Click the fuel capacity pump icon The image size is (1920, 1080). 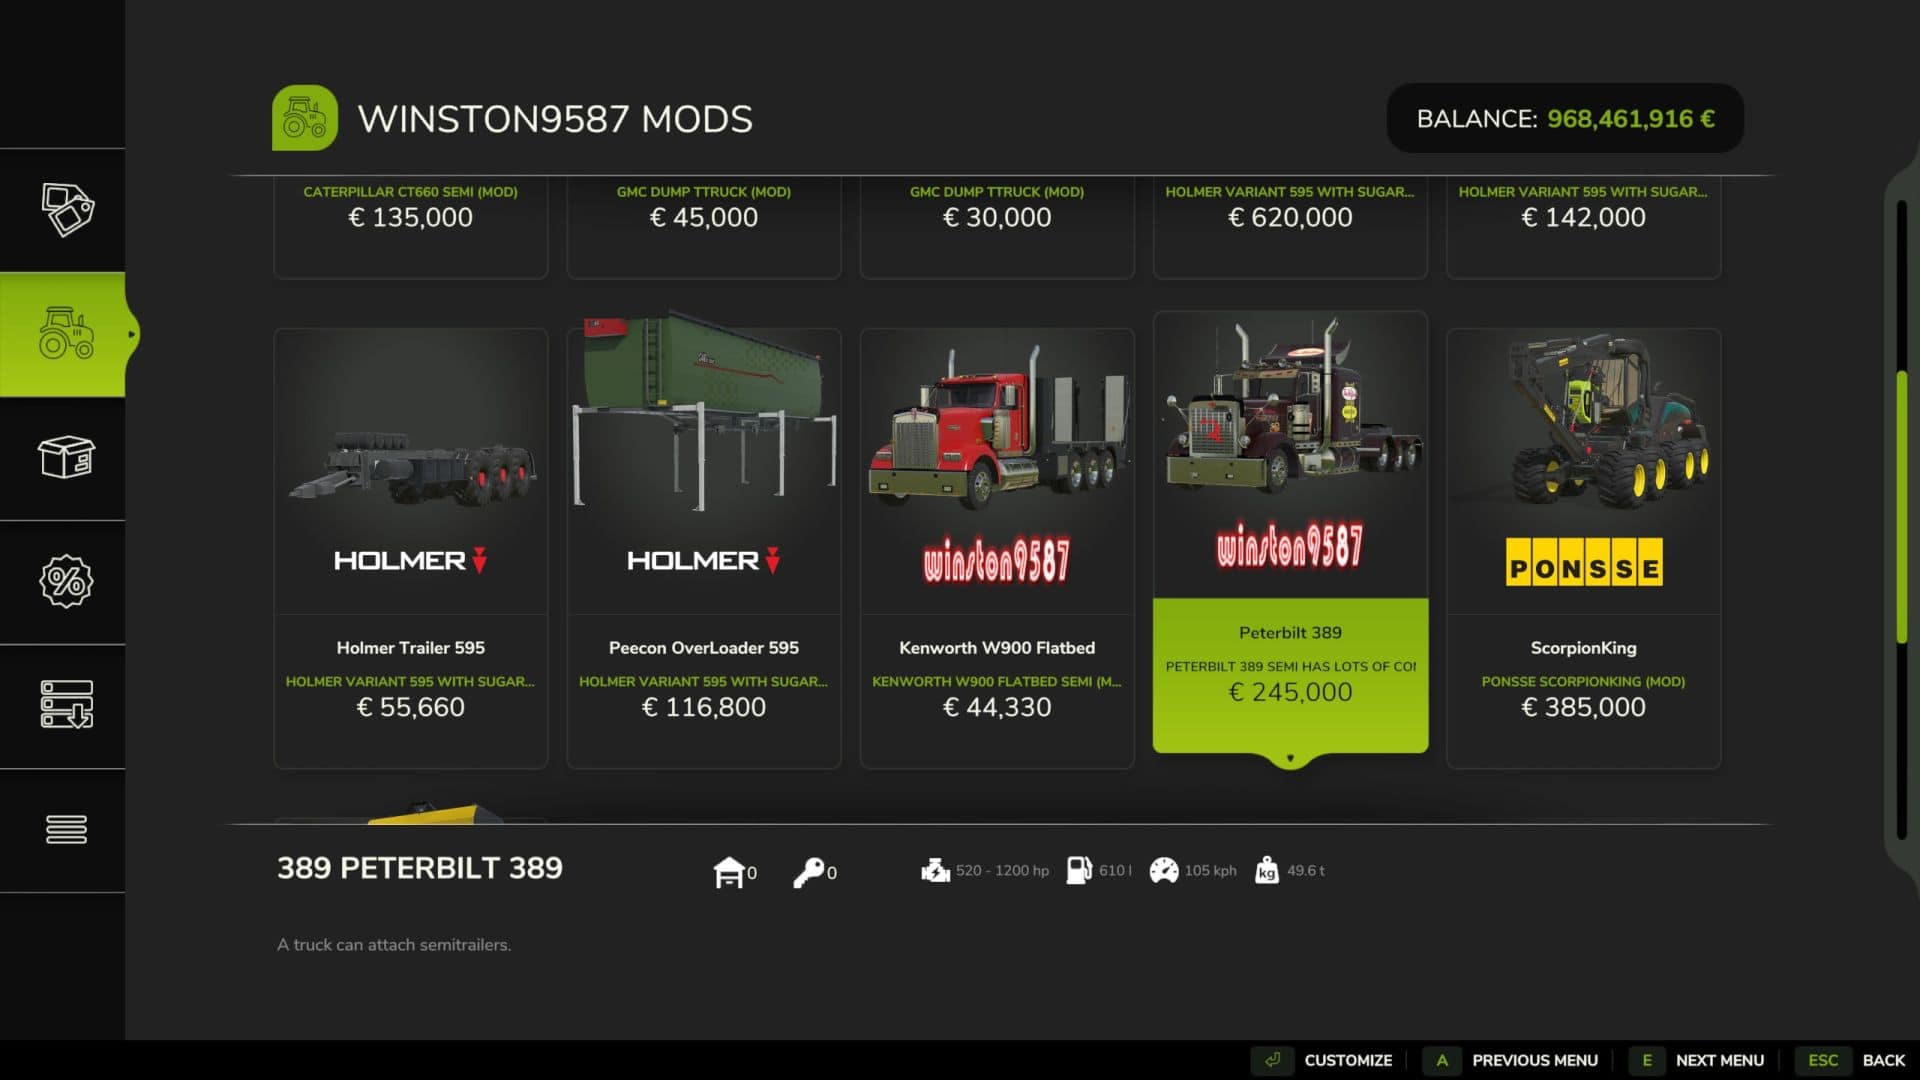click(1079, 870)
